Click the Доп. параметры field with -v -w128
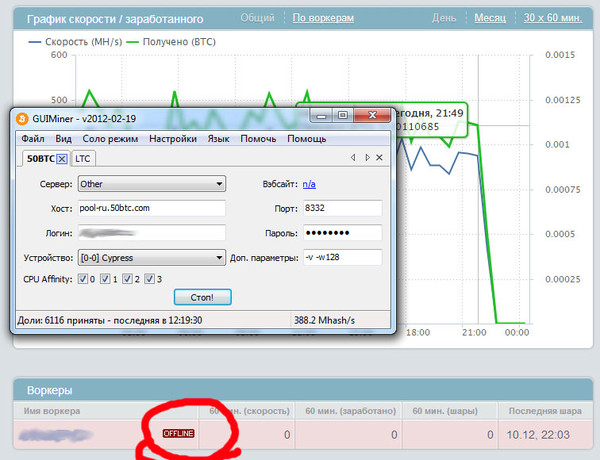 (x=343, y=257)
